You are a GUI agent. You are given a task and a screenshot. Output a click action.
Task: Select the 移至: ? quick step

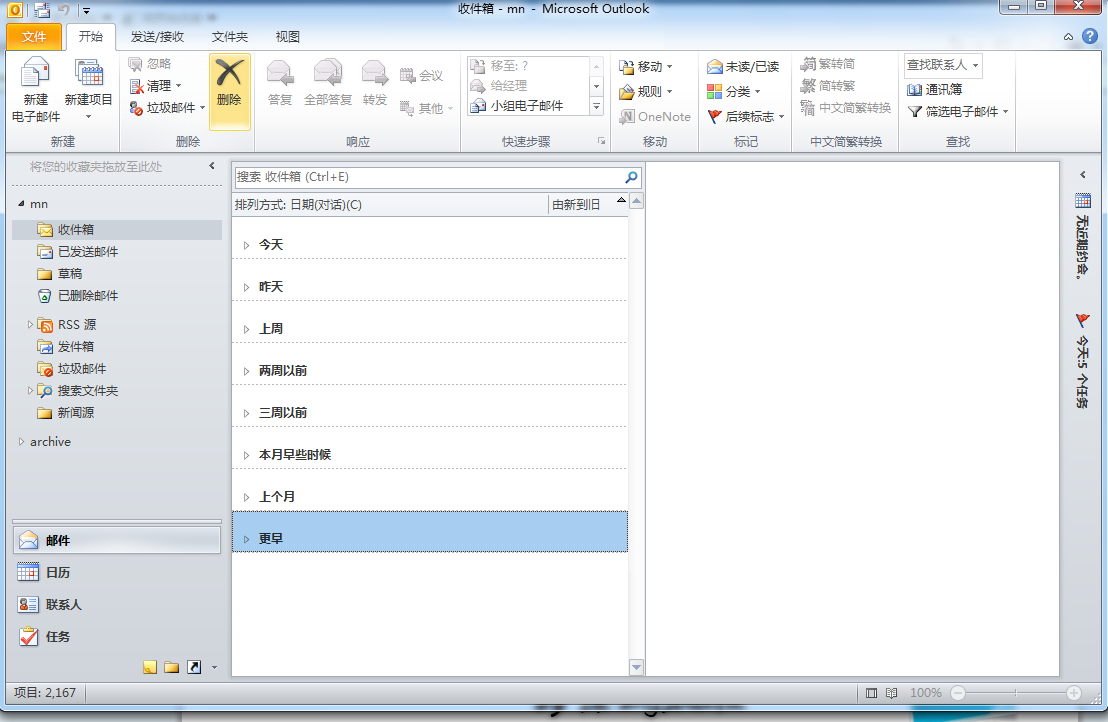(527, 66)
